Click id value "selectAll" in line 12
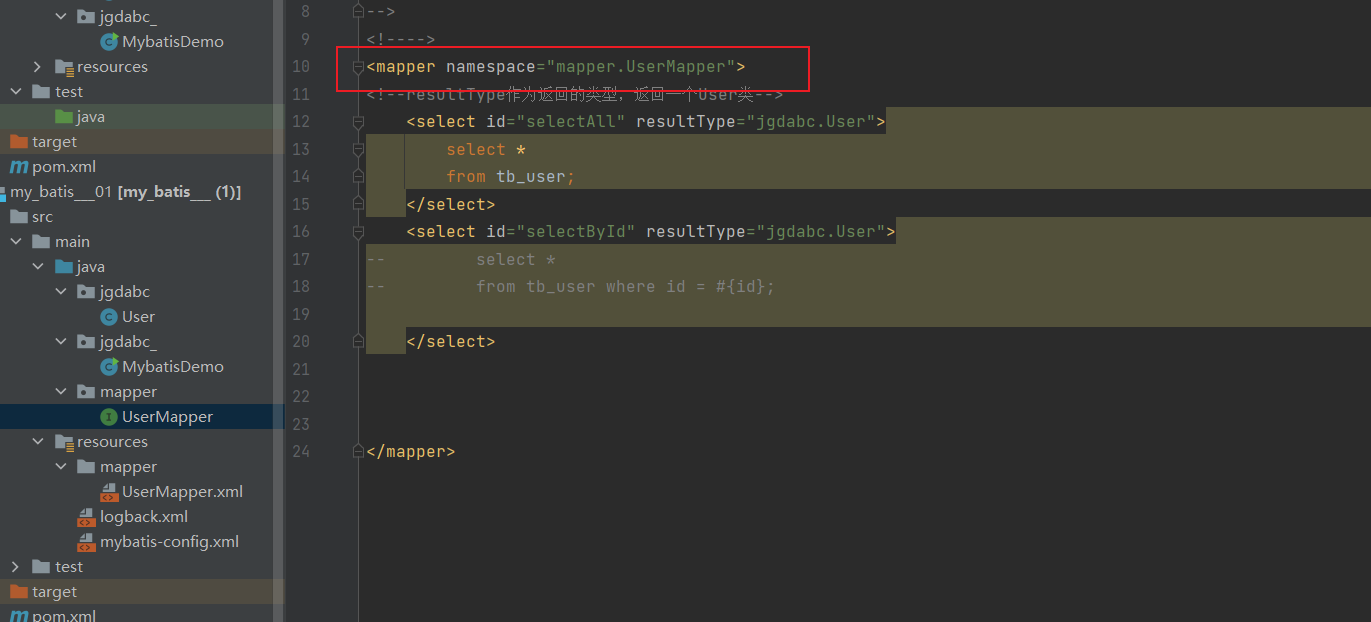 (x=570, y=122)
